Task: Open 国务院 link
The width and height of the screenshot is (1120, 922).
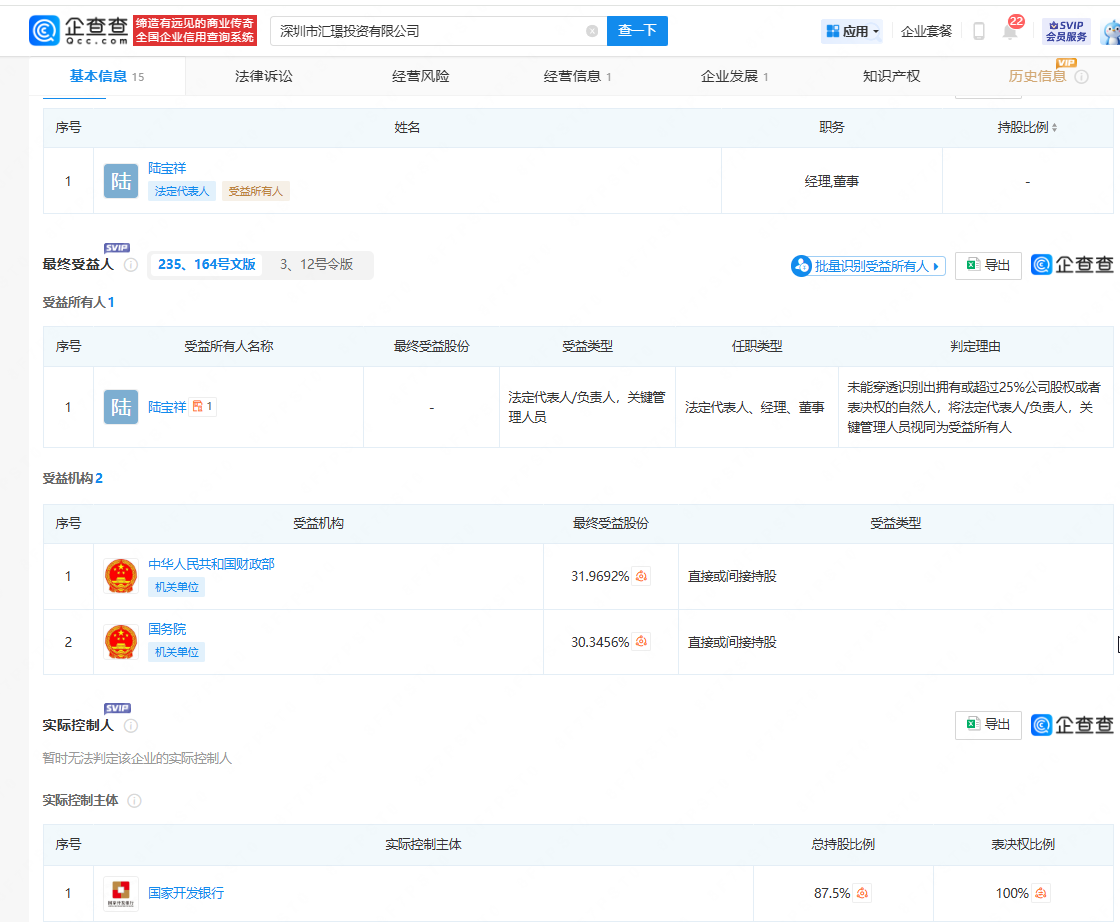Action: click(x=167, y=629)
